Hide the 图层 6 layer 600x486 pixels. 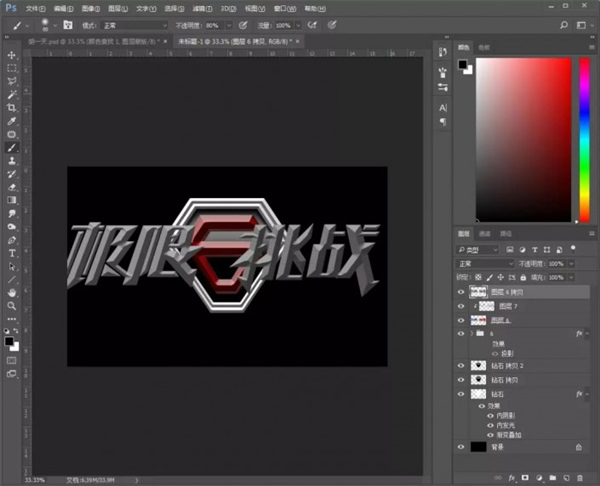click(461, 320)
